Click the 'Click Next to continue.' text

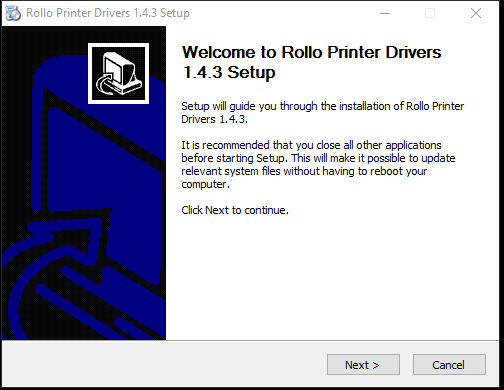click(x=235, y=210)
